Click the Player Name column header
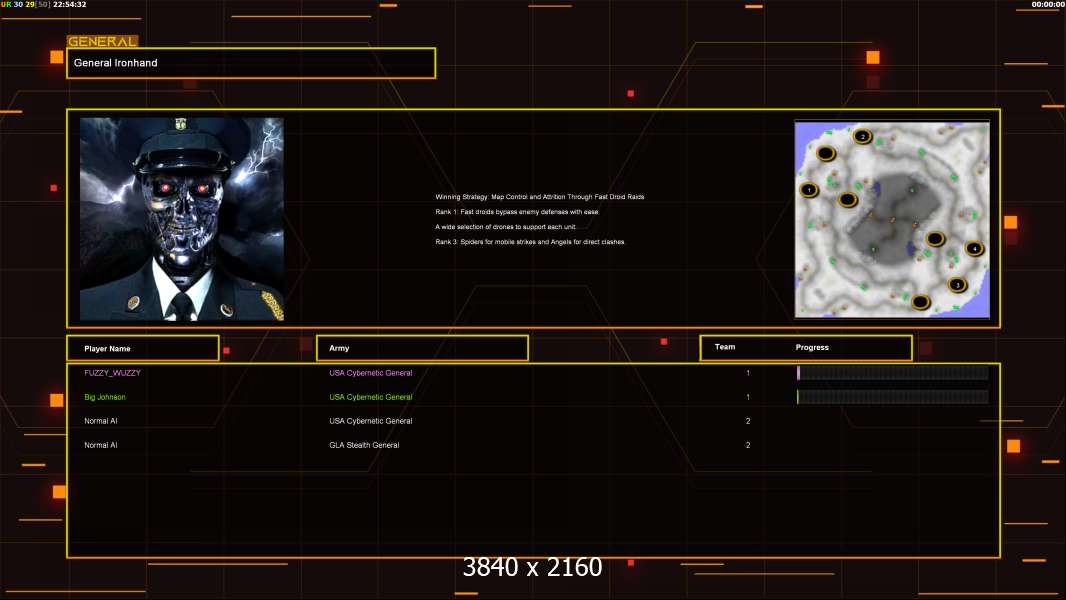 (x=143, y=348)
